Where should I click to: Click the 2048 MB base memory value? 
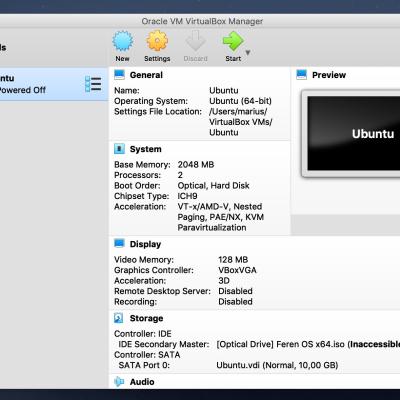pos(196,165)
